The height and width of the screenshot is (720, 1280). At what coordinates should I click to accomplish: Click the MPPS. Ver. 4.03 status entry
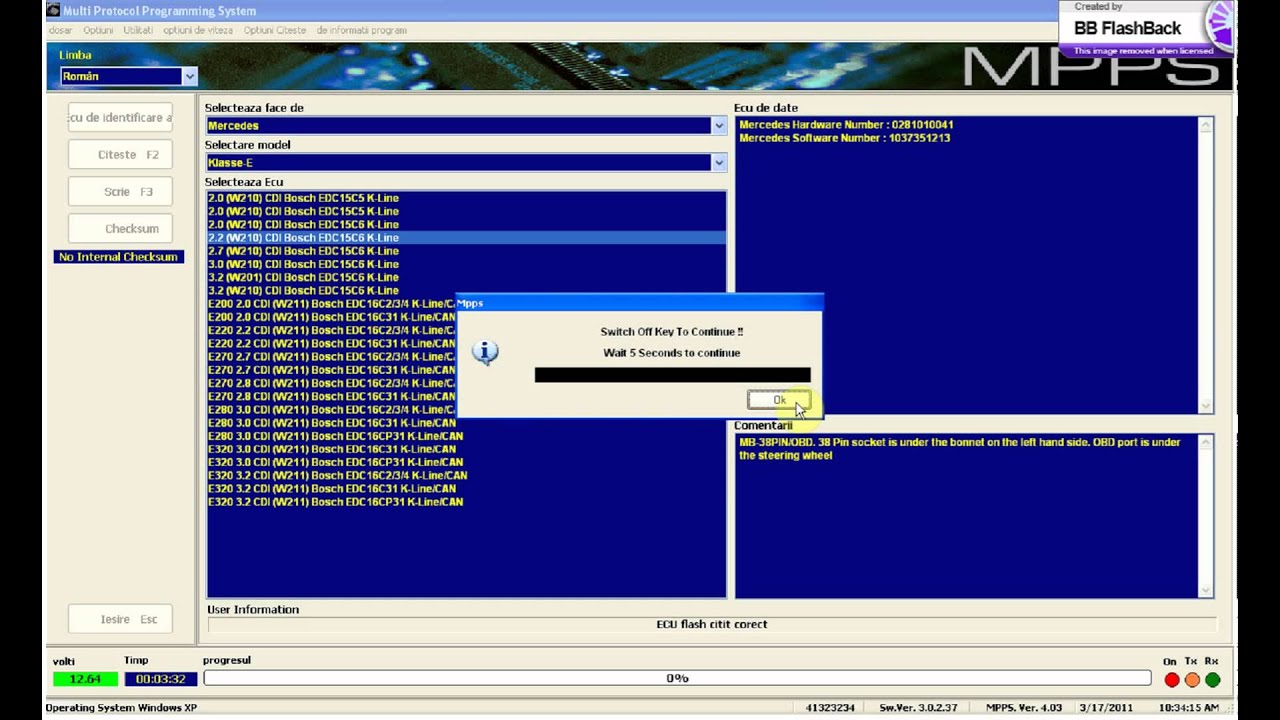pos(1024,708)
